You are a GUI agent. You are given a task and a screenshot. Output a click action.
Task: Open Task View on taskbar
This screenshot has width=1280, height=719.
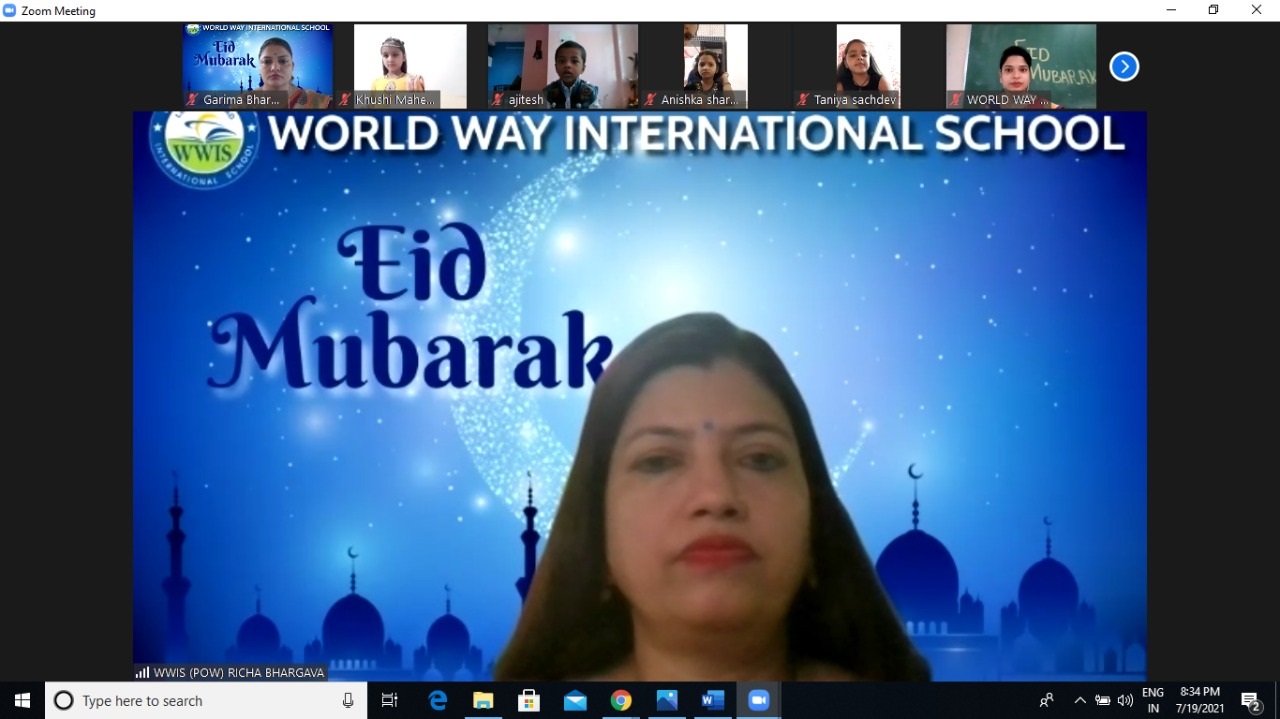[390, 701]
